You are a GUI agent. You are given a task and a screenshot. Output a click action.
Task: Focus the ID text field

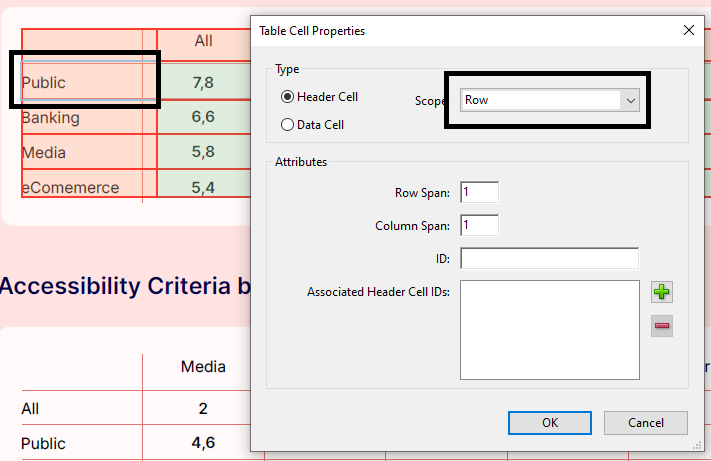[549, 259]
